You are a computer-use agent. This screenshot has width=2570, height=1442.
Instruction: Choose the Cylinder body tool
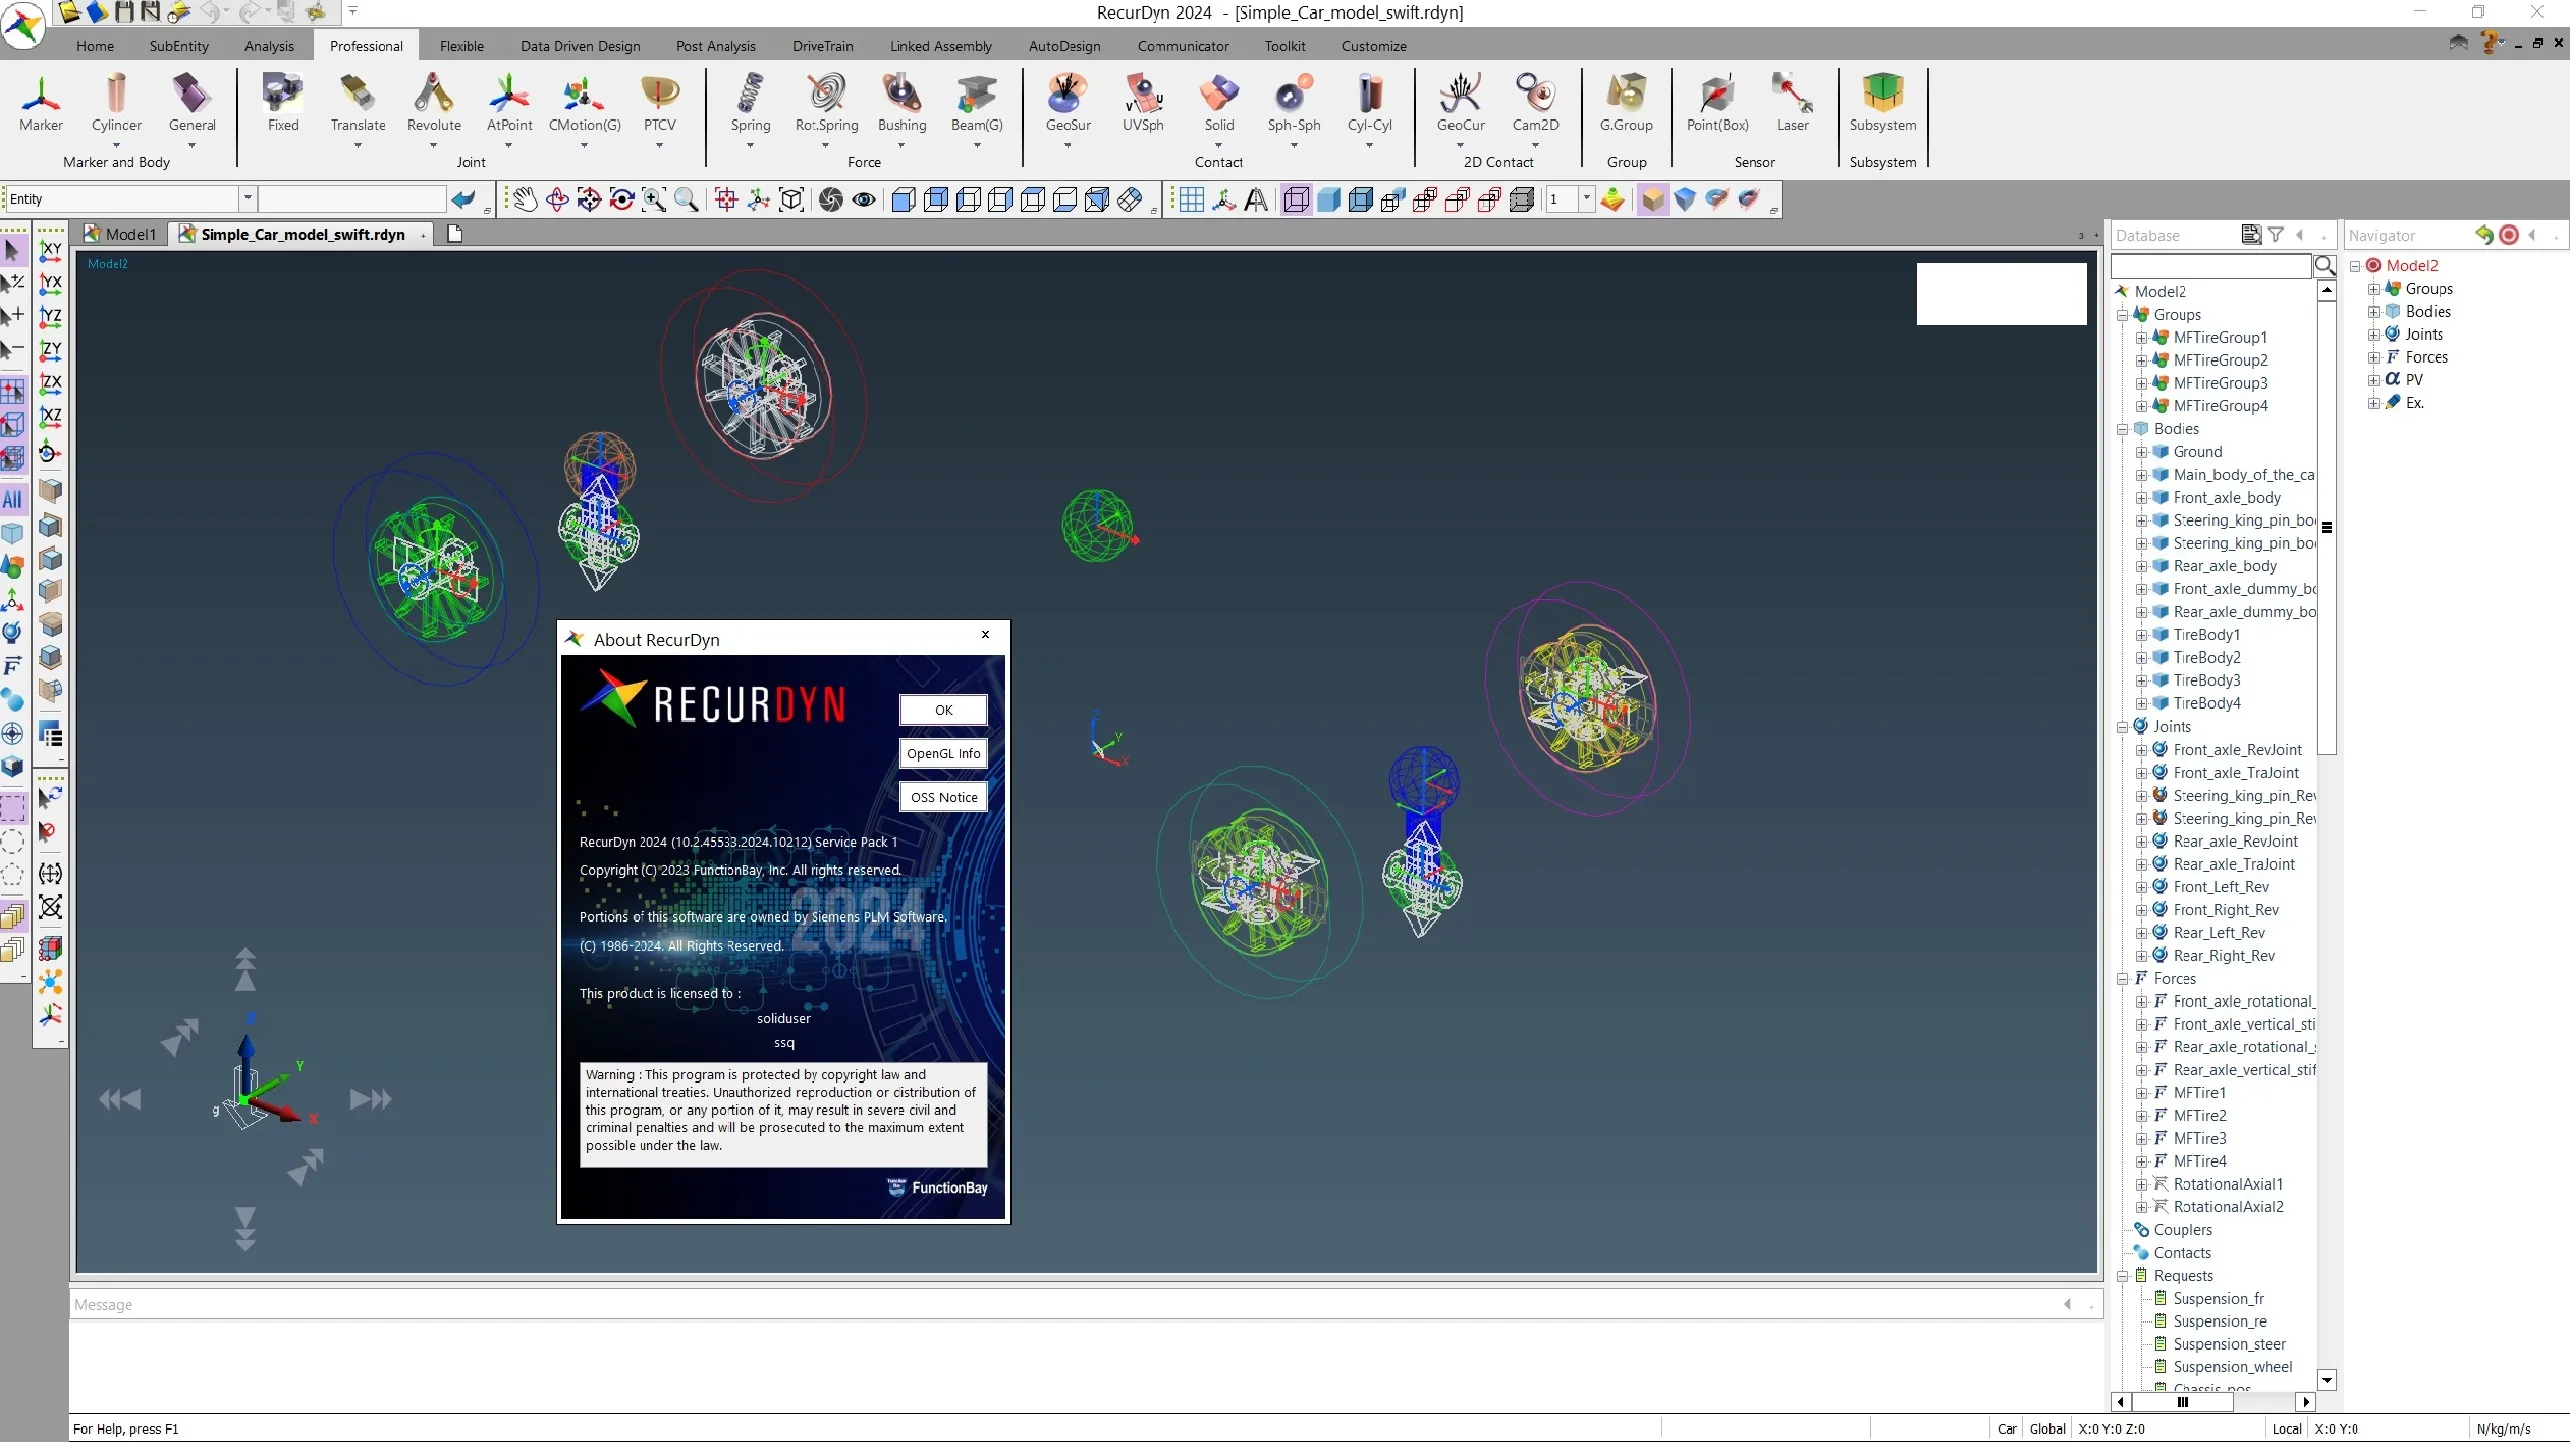(x=116, y=103)
